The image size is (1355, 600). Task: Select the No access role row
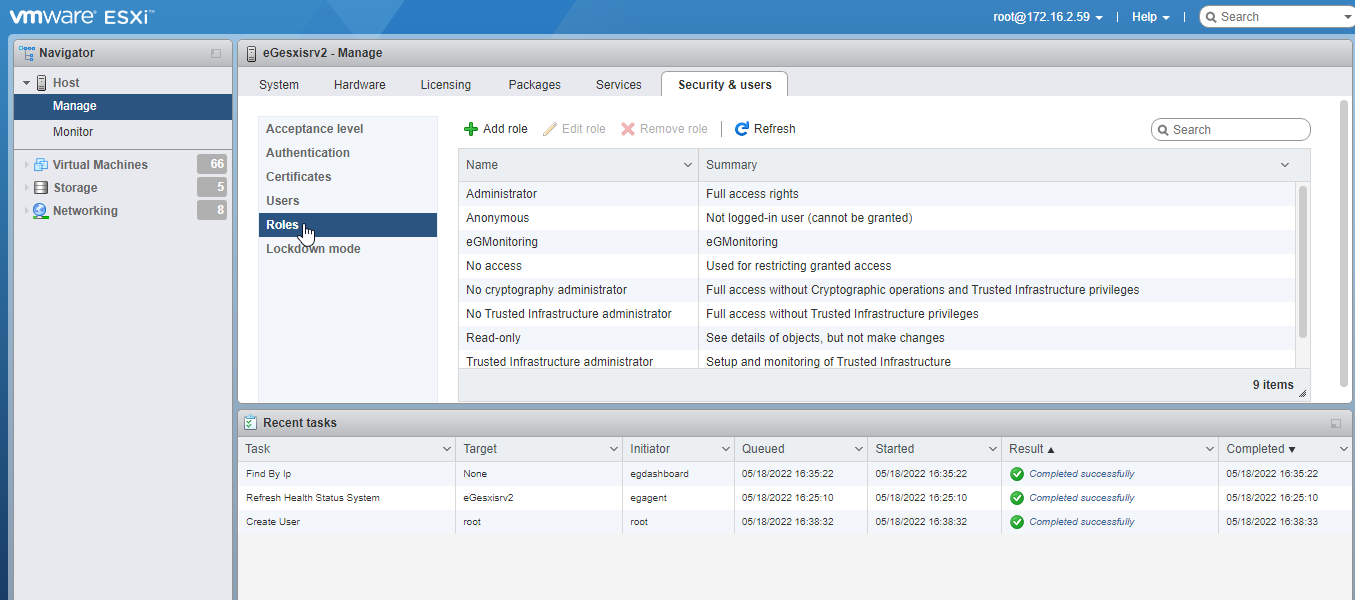(x=877, y=266)
